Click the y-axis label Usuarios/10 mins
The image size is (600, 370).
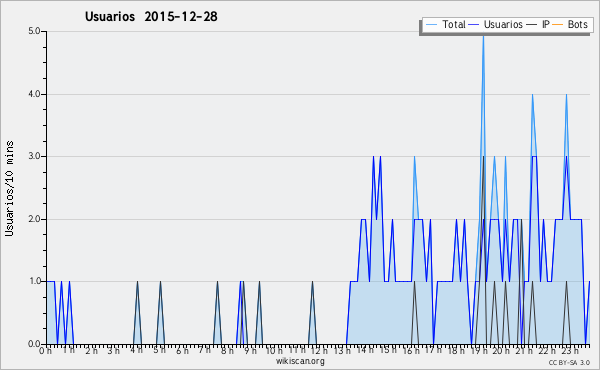point(9,188)
